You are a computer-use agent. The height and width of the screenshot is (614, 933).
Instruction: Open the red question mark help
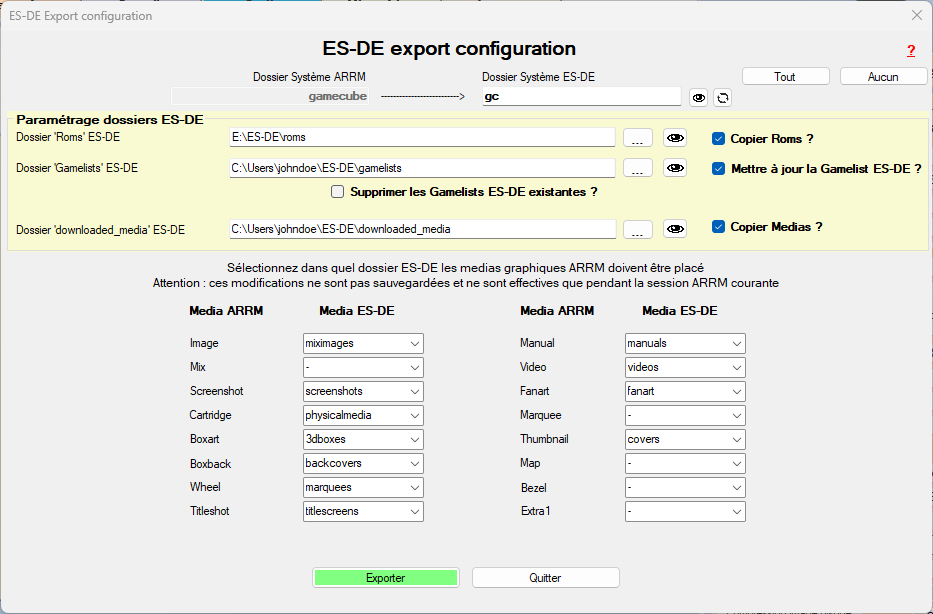coord(911,51)
